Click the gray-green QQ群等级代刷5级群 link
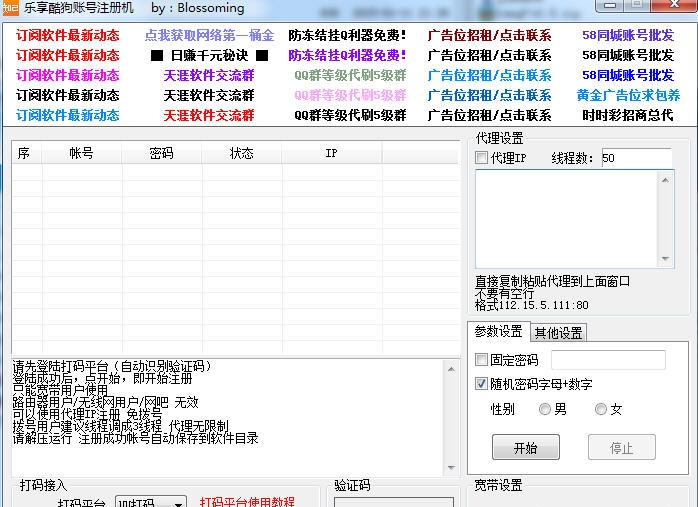Screen dimensions: 698x507 [350, 75]
